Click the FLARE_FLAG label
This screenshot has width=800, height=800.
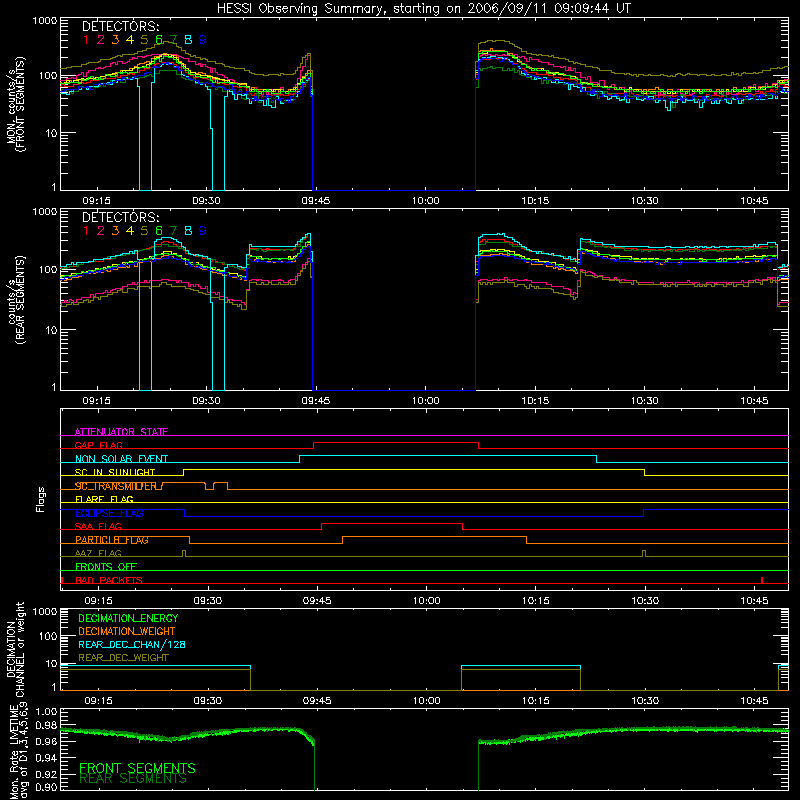104,499
